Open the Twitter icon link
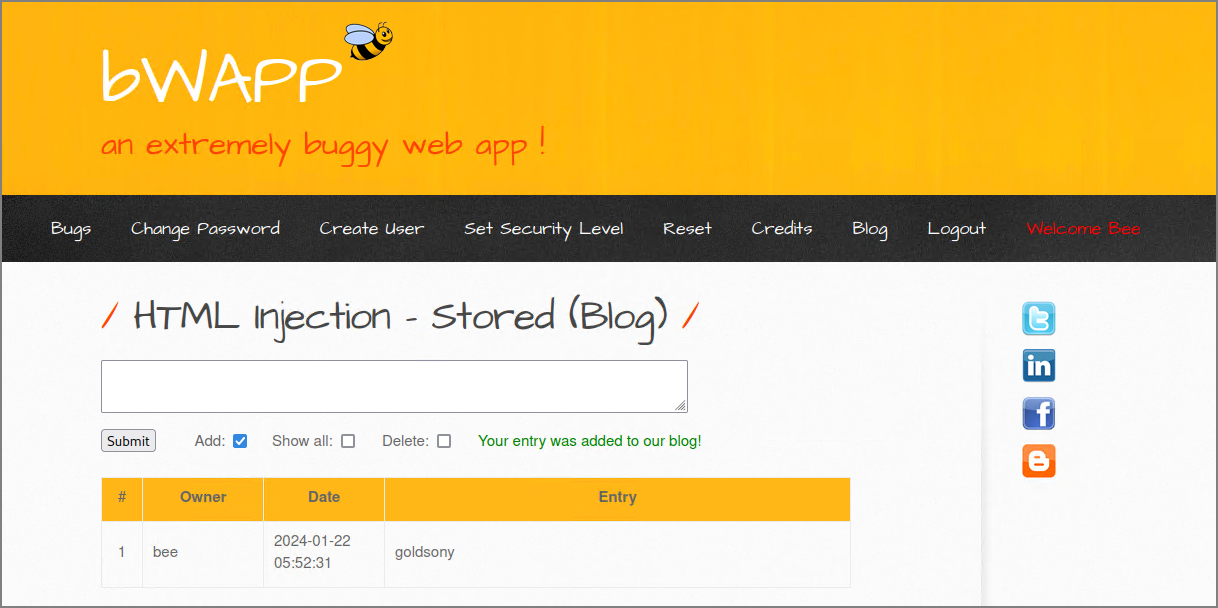 pyautogui.click(x=1038, y=319)
